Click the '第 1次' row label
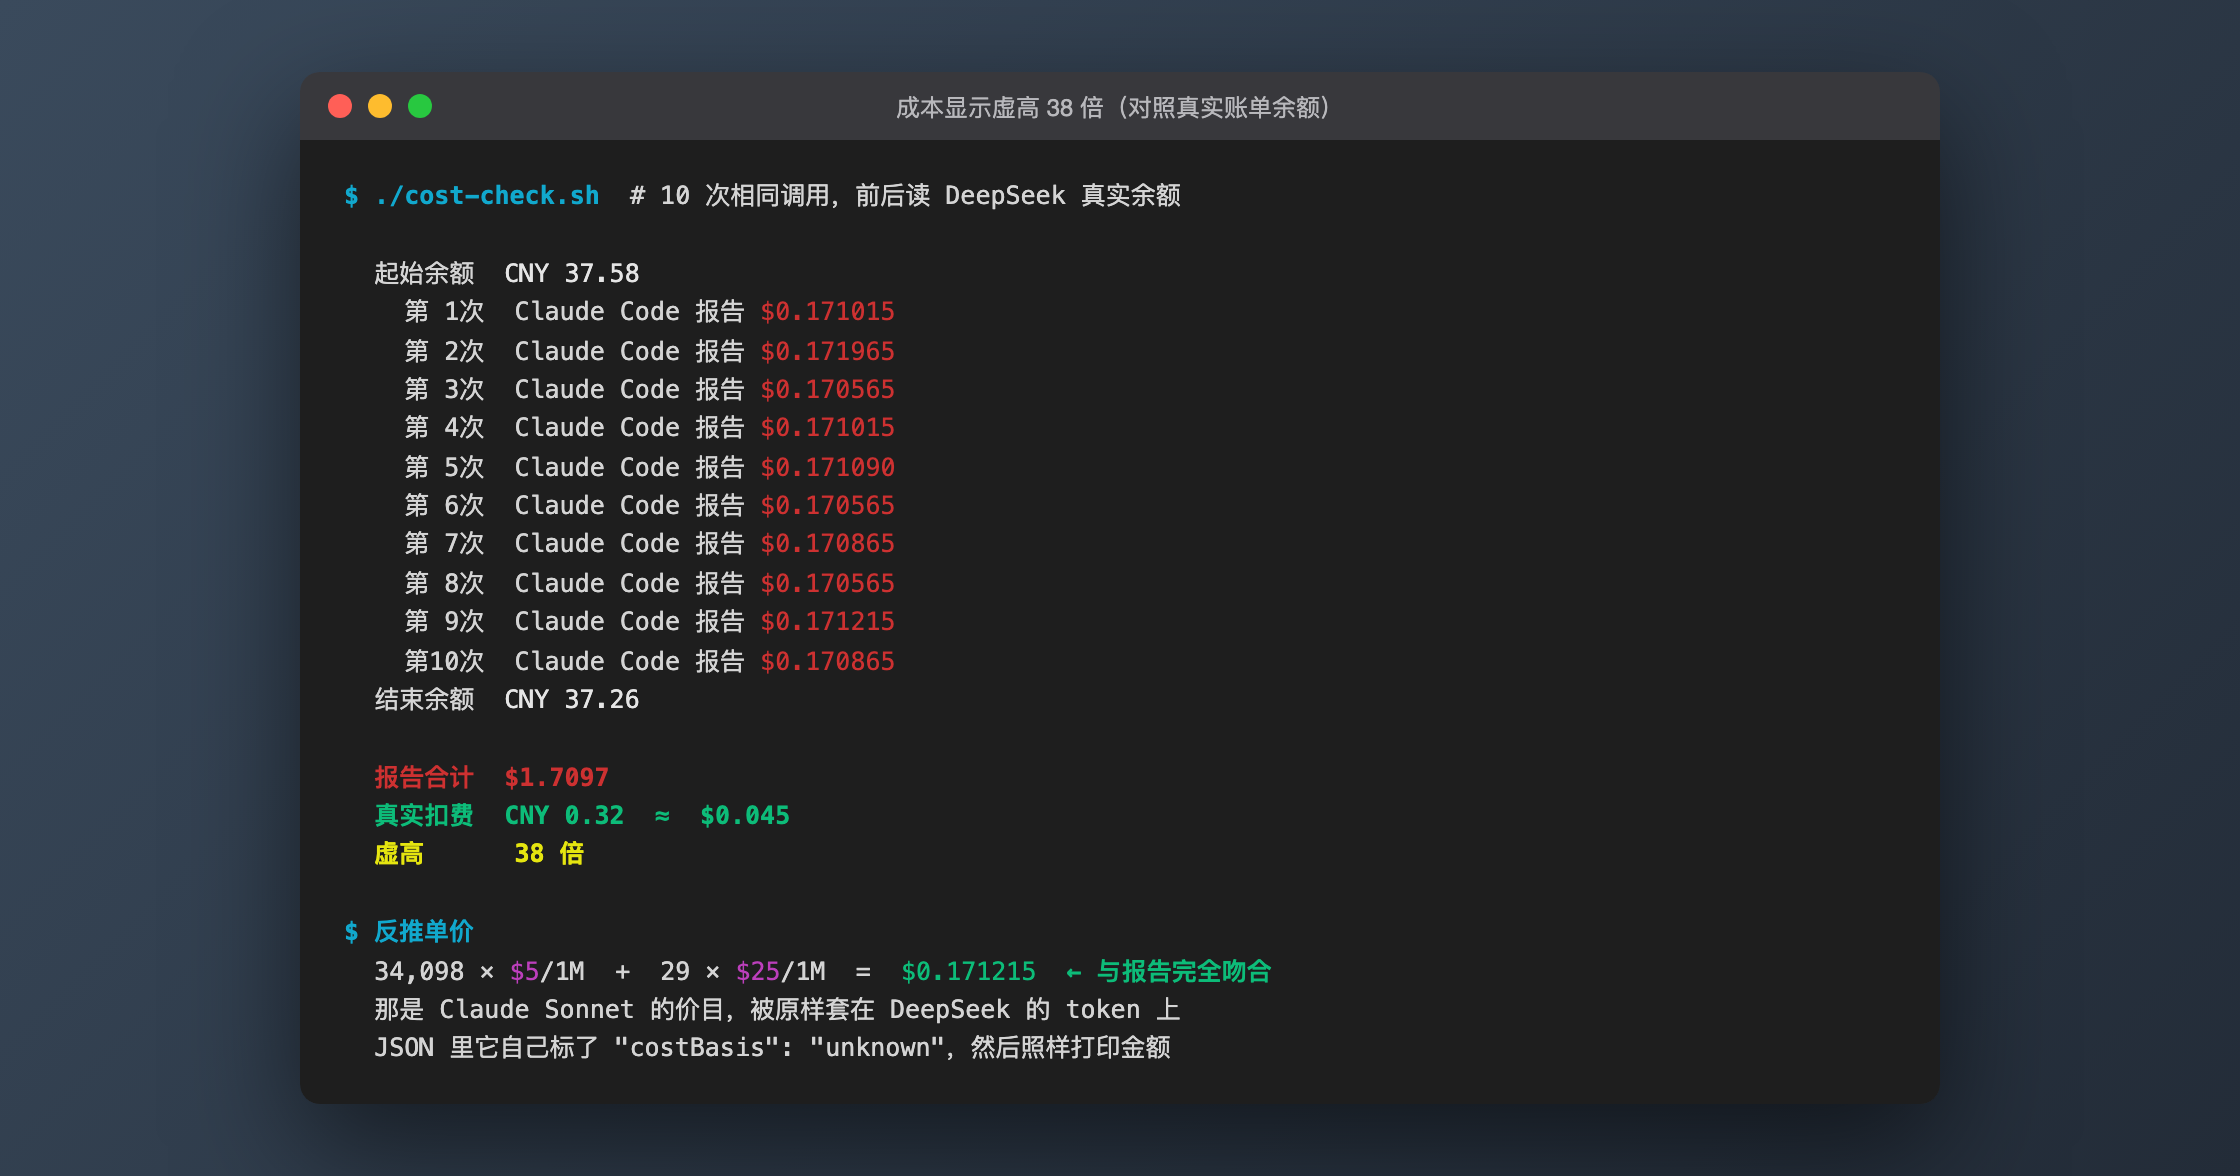This screenshot has height=1176, width=2240. coord(444,311)
